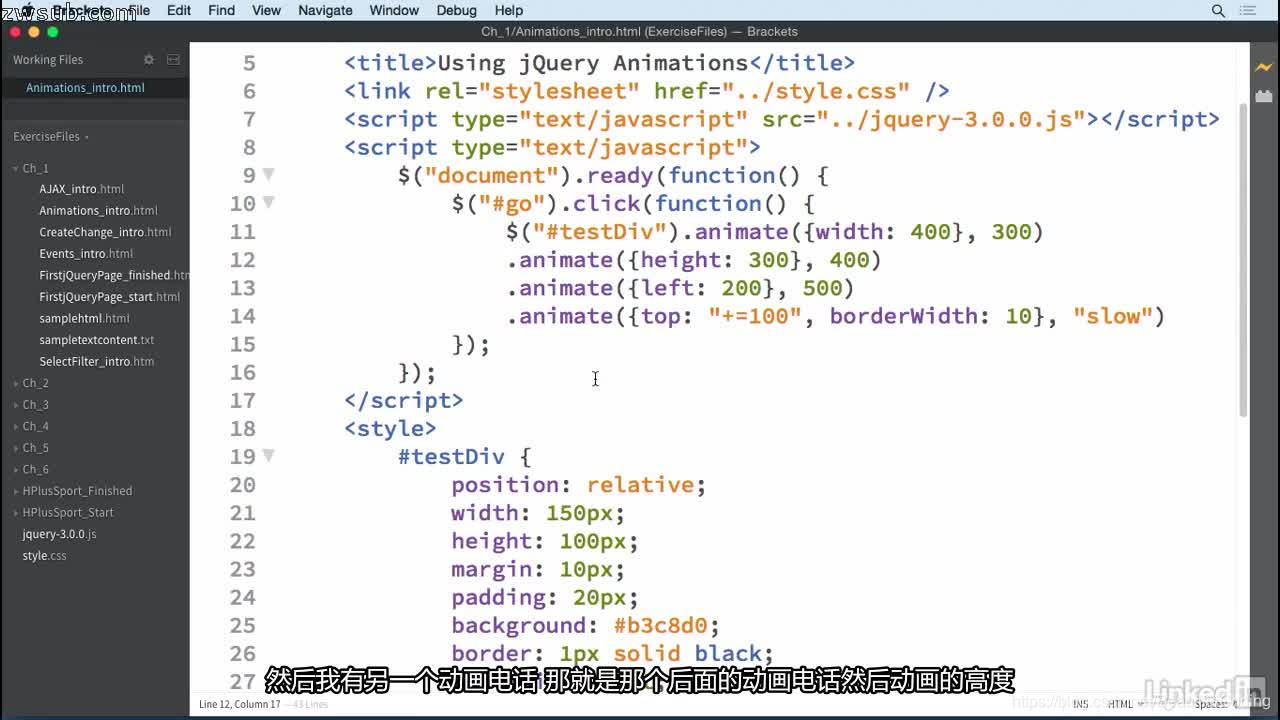
Task: Open the File menu
Action: click(139, 10)
